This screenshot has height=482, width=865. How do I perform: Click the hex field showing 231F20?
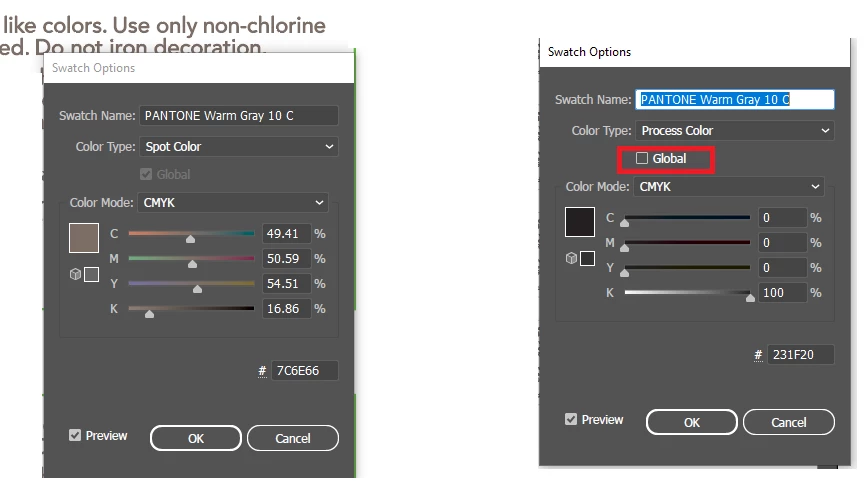coord(800,355)
